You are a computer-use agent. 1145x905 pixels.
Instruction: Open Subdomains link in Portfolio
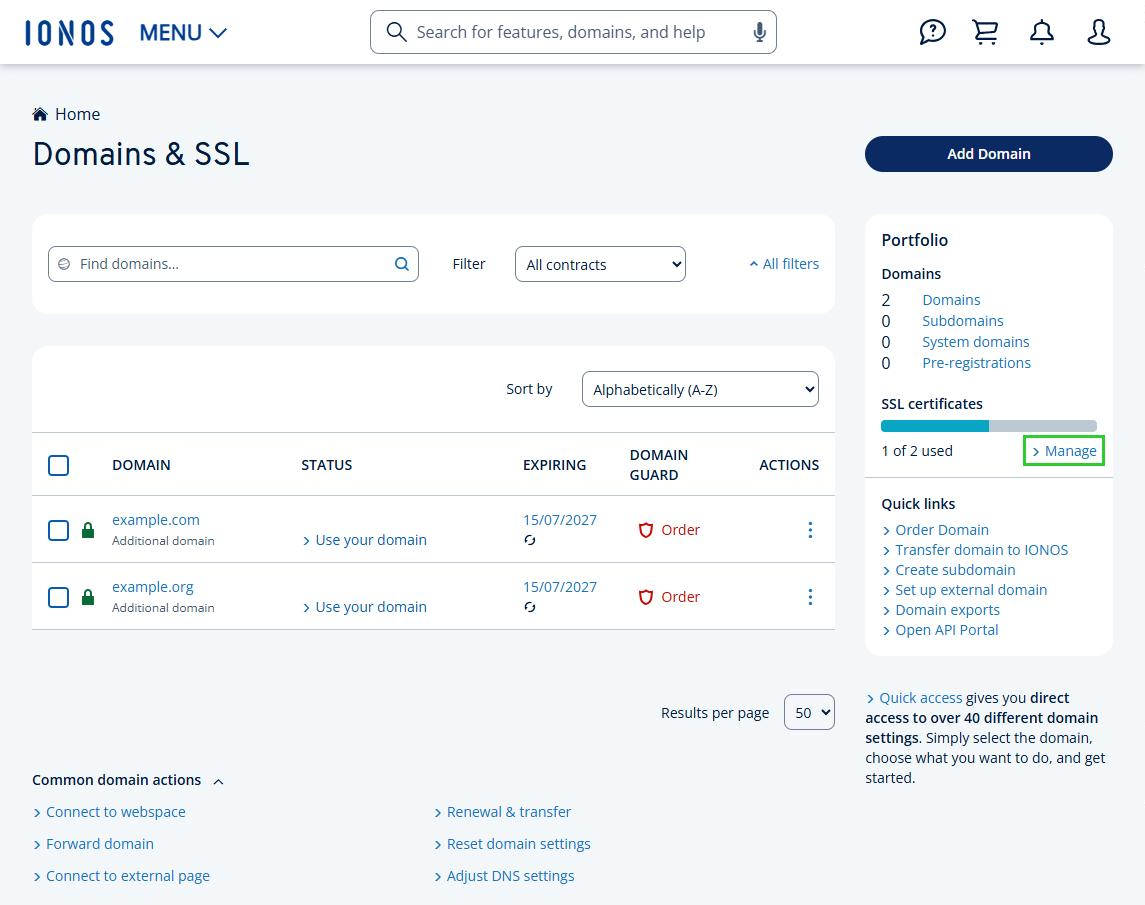[x=962, y=321]
